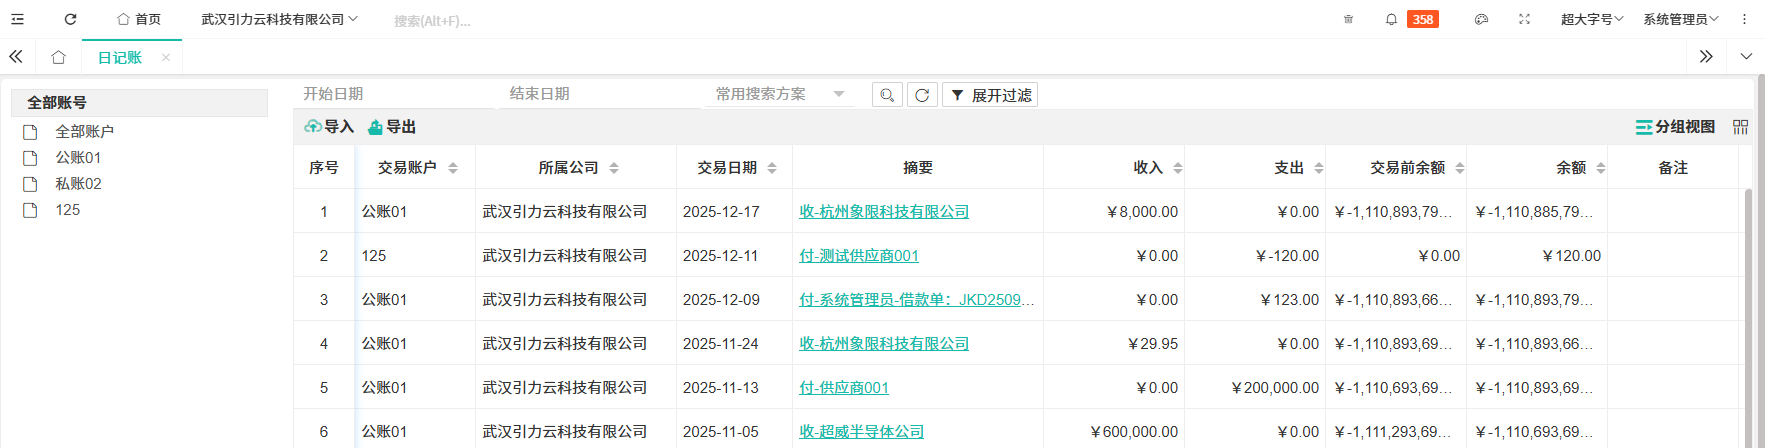Click the fullscreen toggle icon
The image size is (1765, 448).
[x=1524, y=19]
